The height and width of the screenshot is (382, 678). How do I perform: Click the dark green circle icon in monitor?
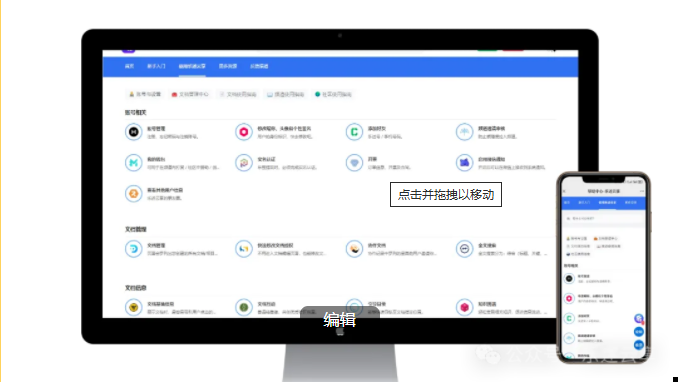[244, 307]
